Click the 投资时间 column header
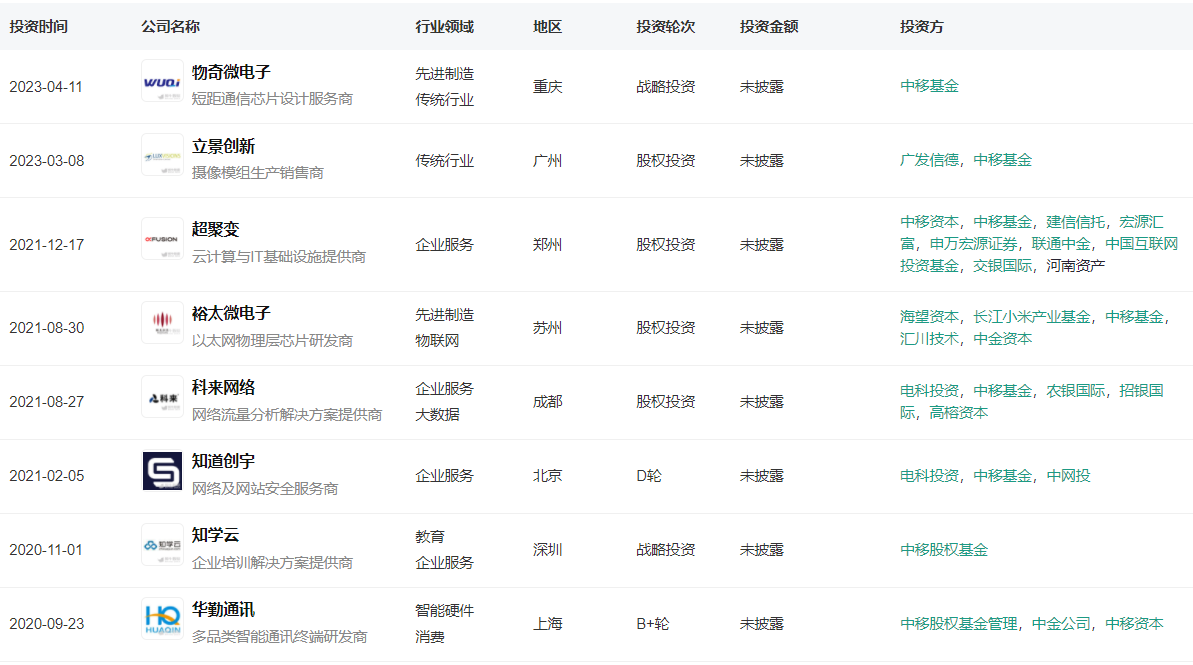This screenshot has height=665, width=1193. 38,27
